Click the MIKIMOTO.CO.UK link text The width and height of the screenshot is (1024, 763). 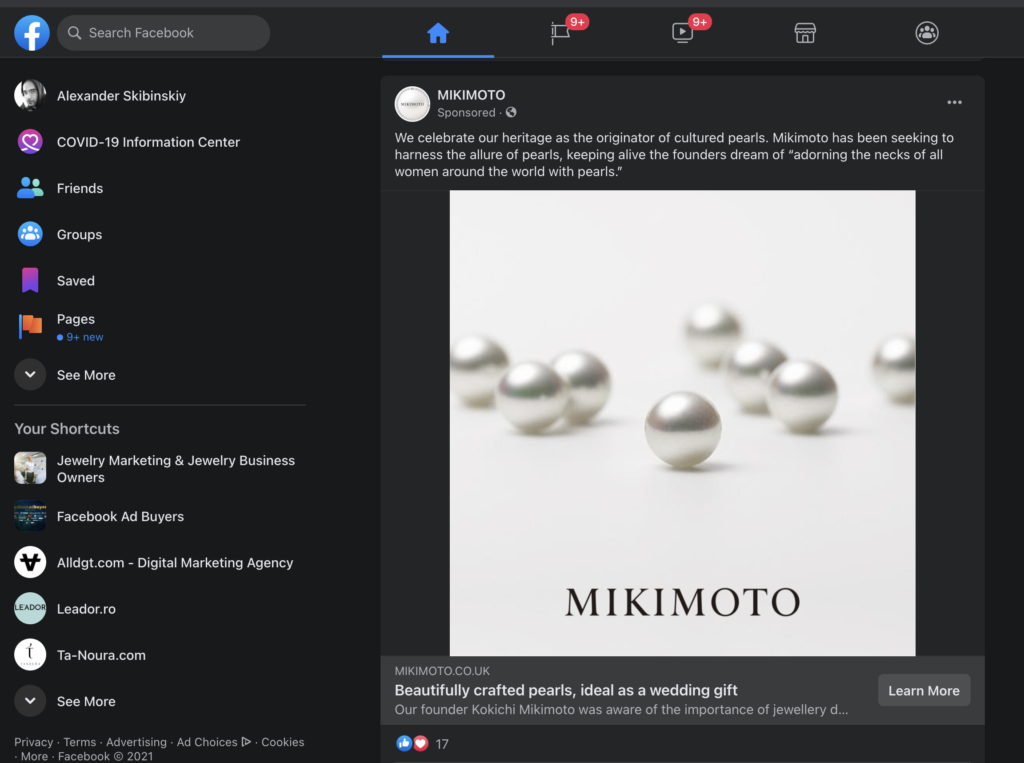(442, 671)
